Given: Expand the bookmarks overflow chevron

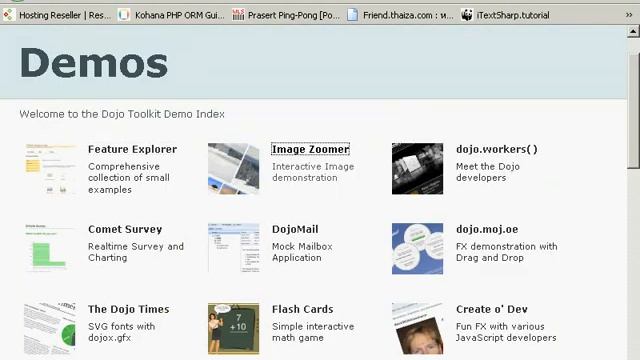Looking at the screenshot, I should tap(629, 15).
